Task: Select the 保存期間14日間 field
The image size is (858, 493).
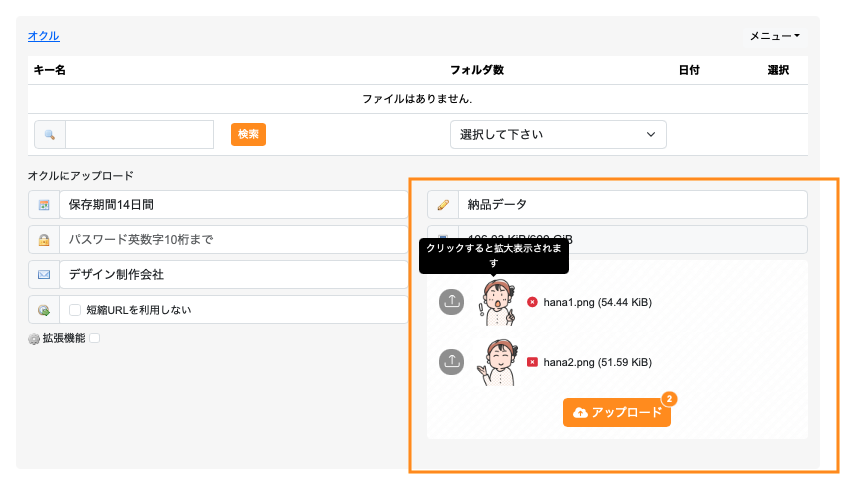Action: point(234,205)
